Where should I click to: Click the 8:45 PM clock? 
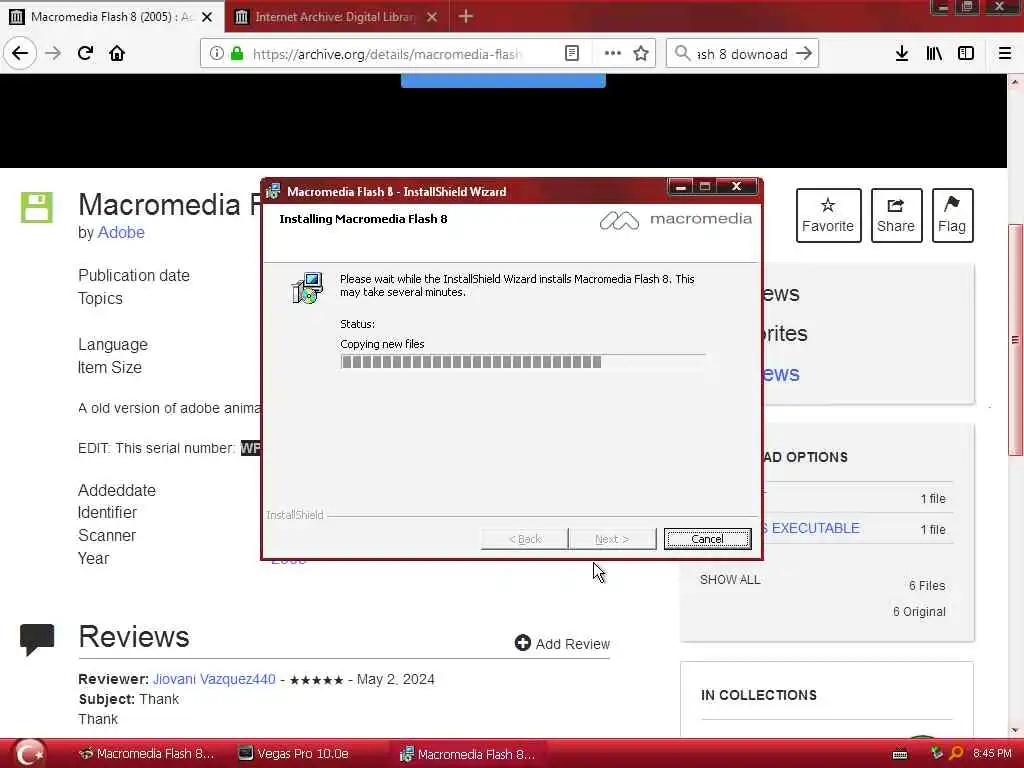(x=992, y=754)
